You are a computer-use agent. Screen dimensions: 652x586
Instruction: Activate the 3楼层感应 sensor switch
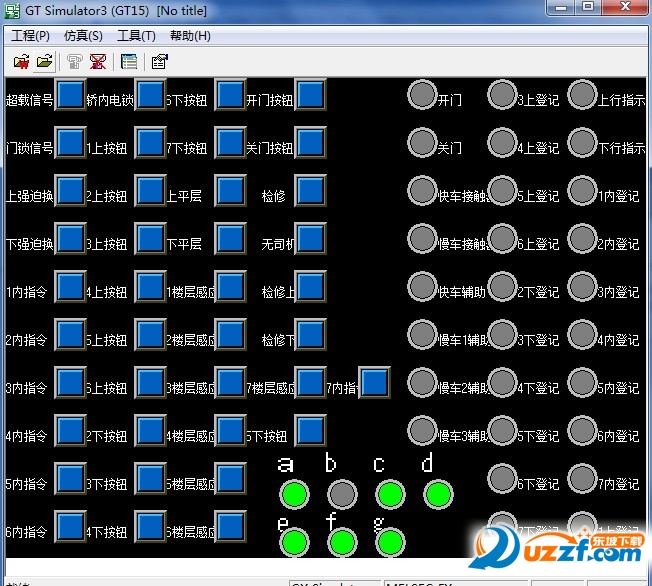click(230, 383)
